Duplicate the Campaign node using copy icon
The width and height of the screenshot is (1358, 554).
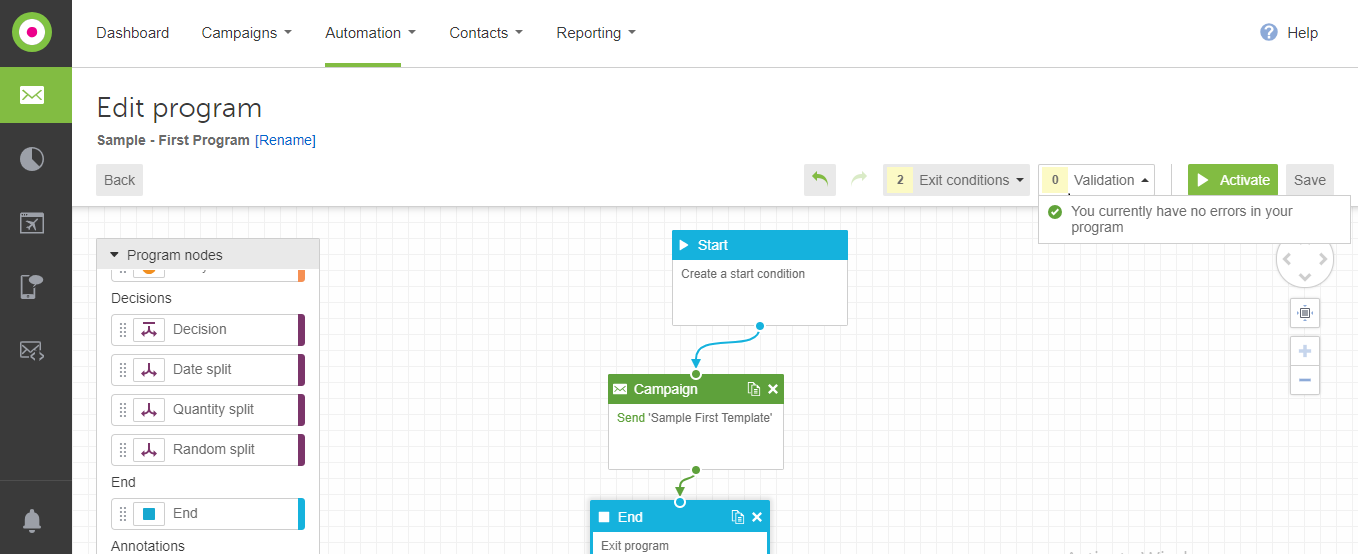754,389
